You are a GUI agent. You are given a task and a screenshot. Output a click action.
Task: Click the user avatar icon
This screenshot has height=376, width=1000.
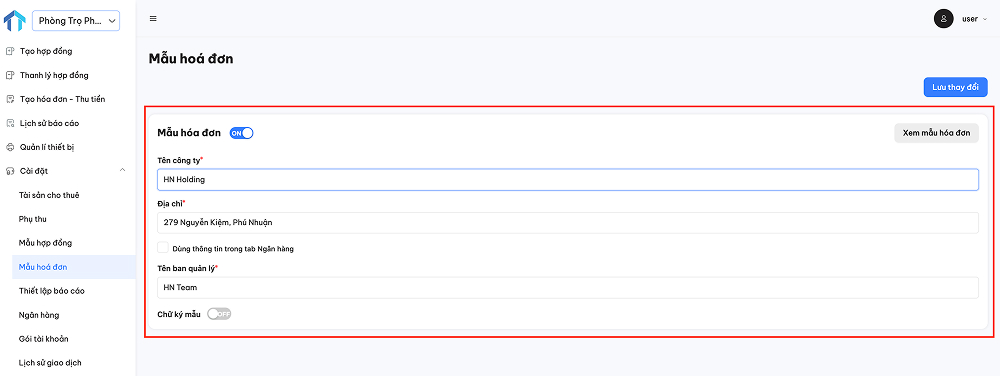coord(943,18)
